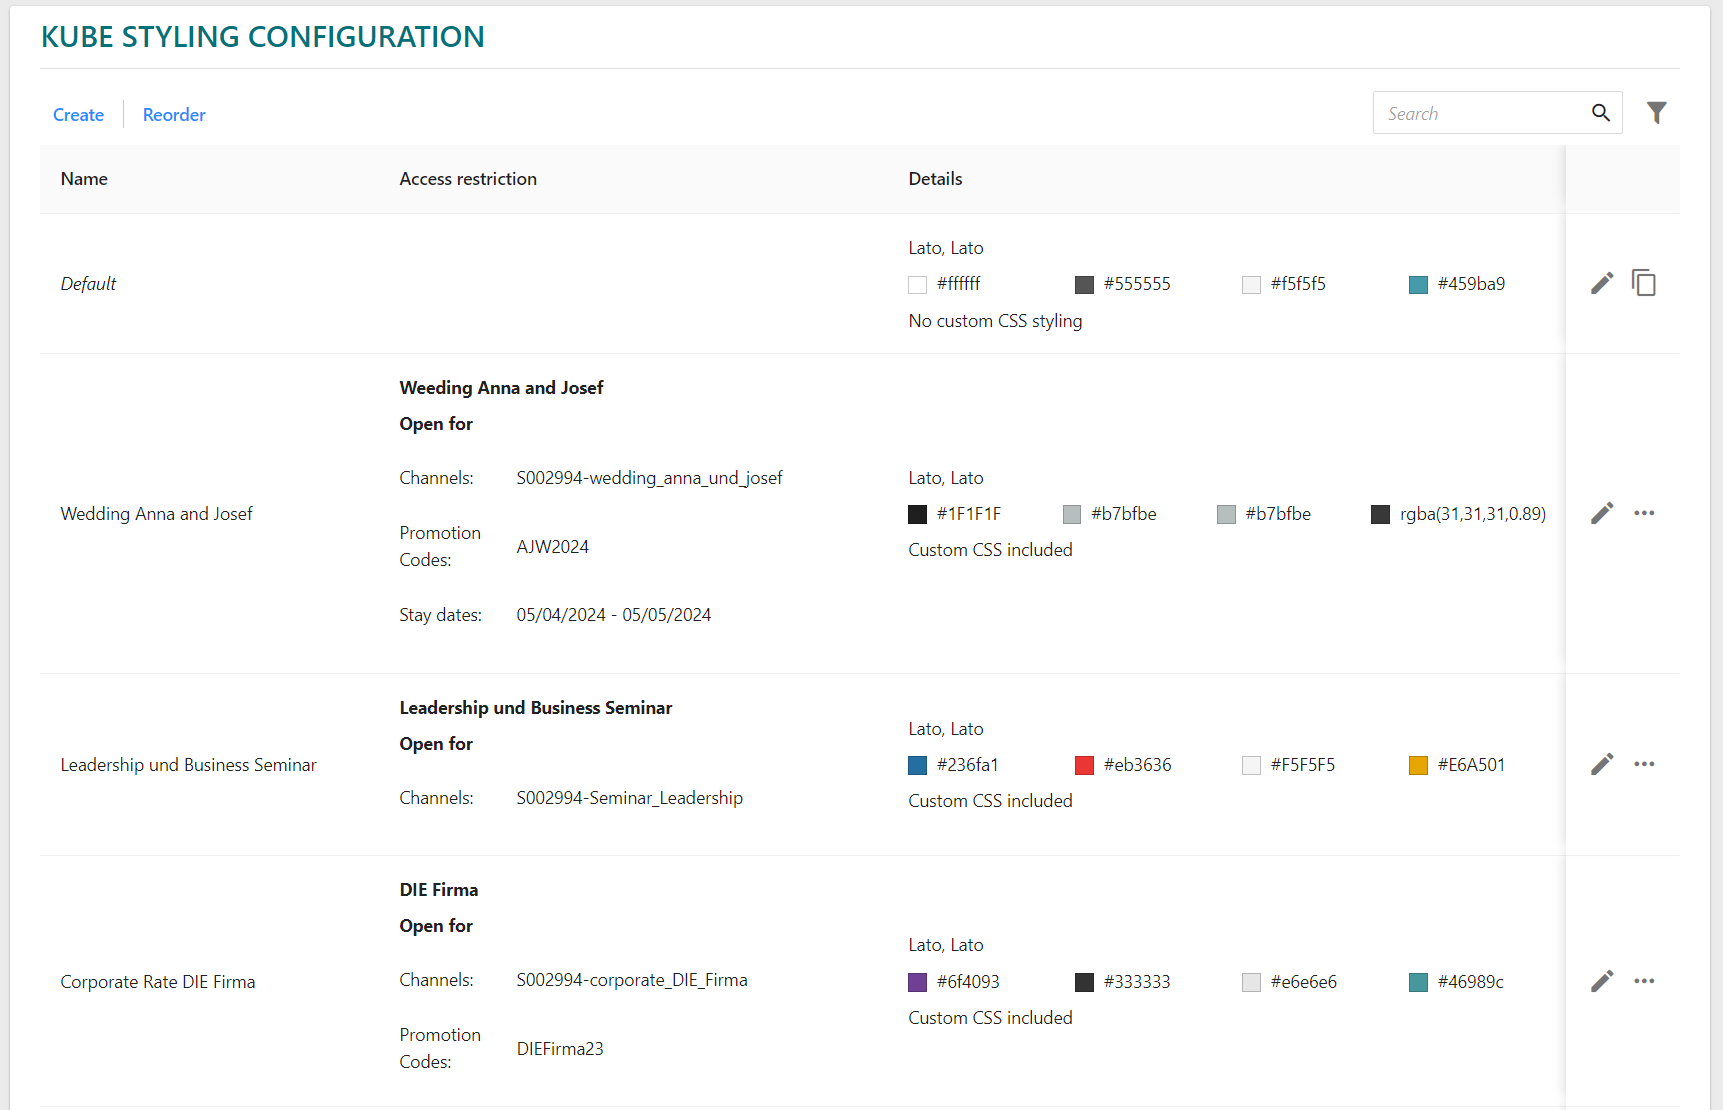The image size is (1723, 1110).
Task: Edit the Wedding Anna and Josef styling
Action: pyautogui.click(x=1602, y=514)
